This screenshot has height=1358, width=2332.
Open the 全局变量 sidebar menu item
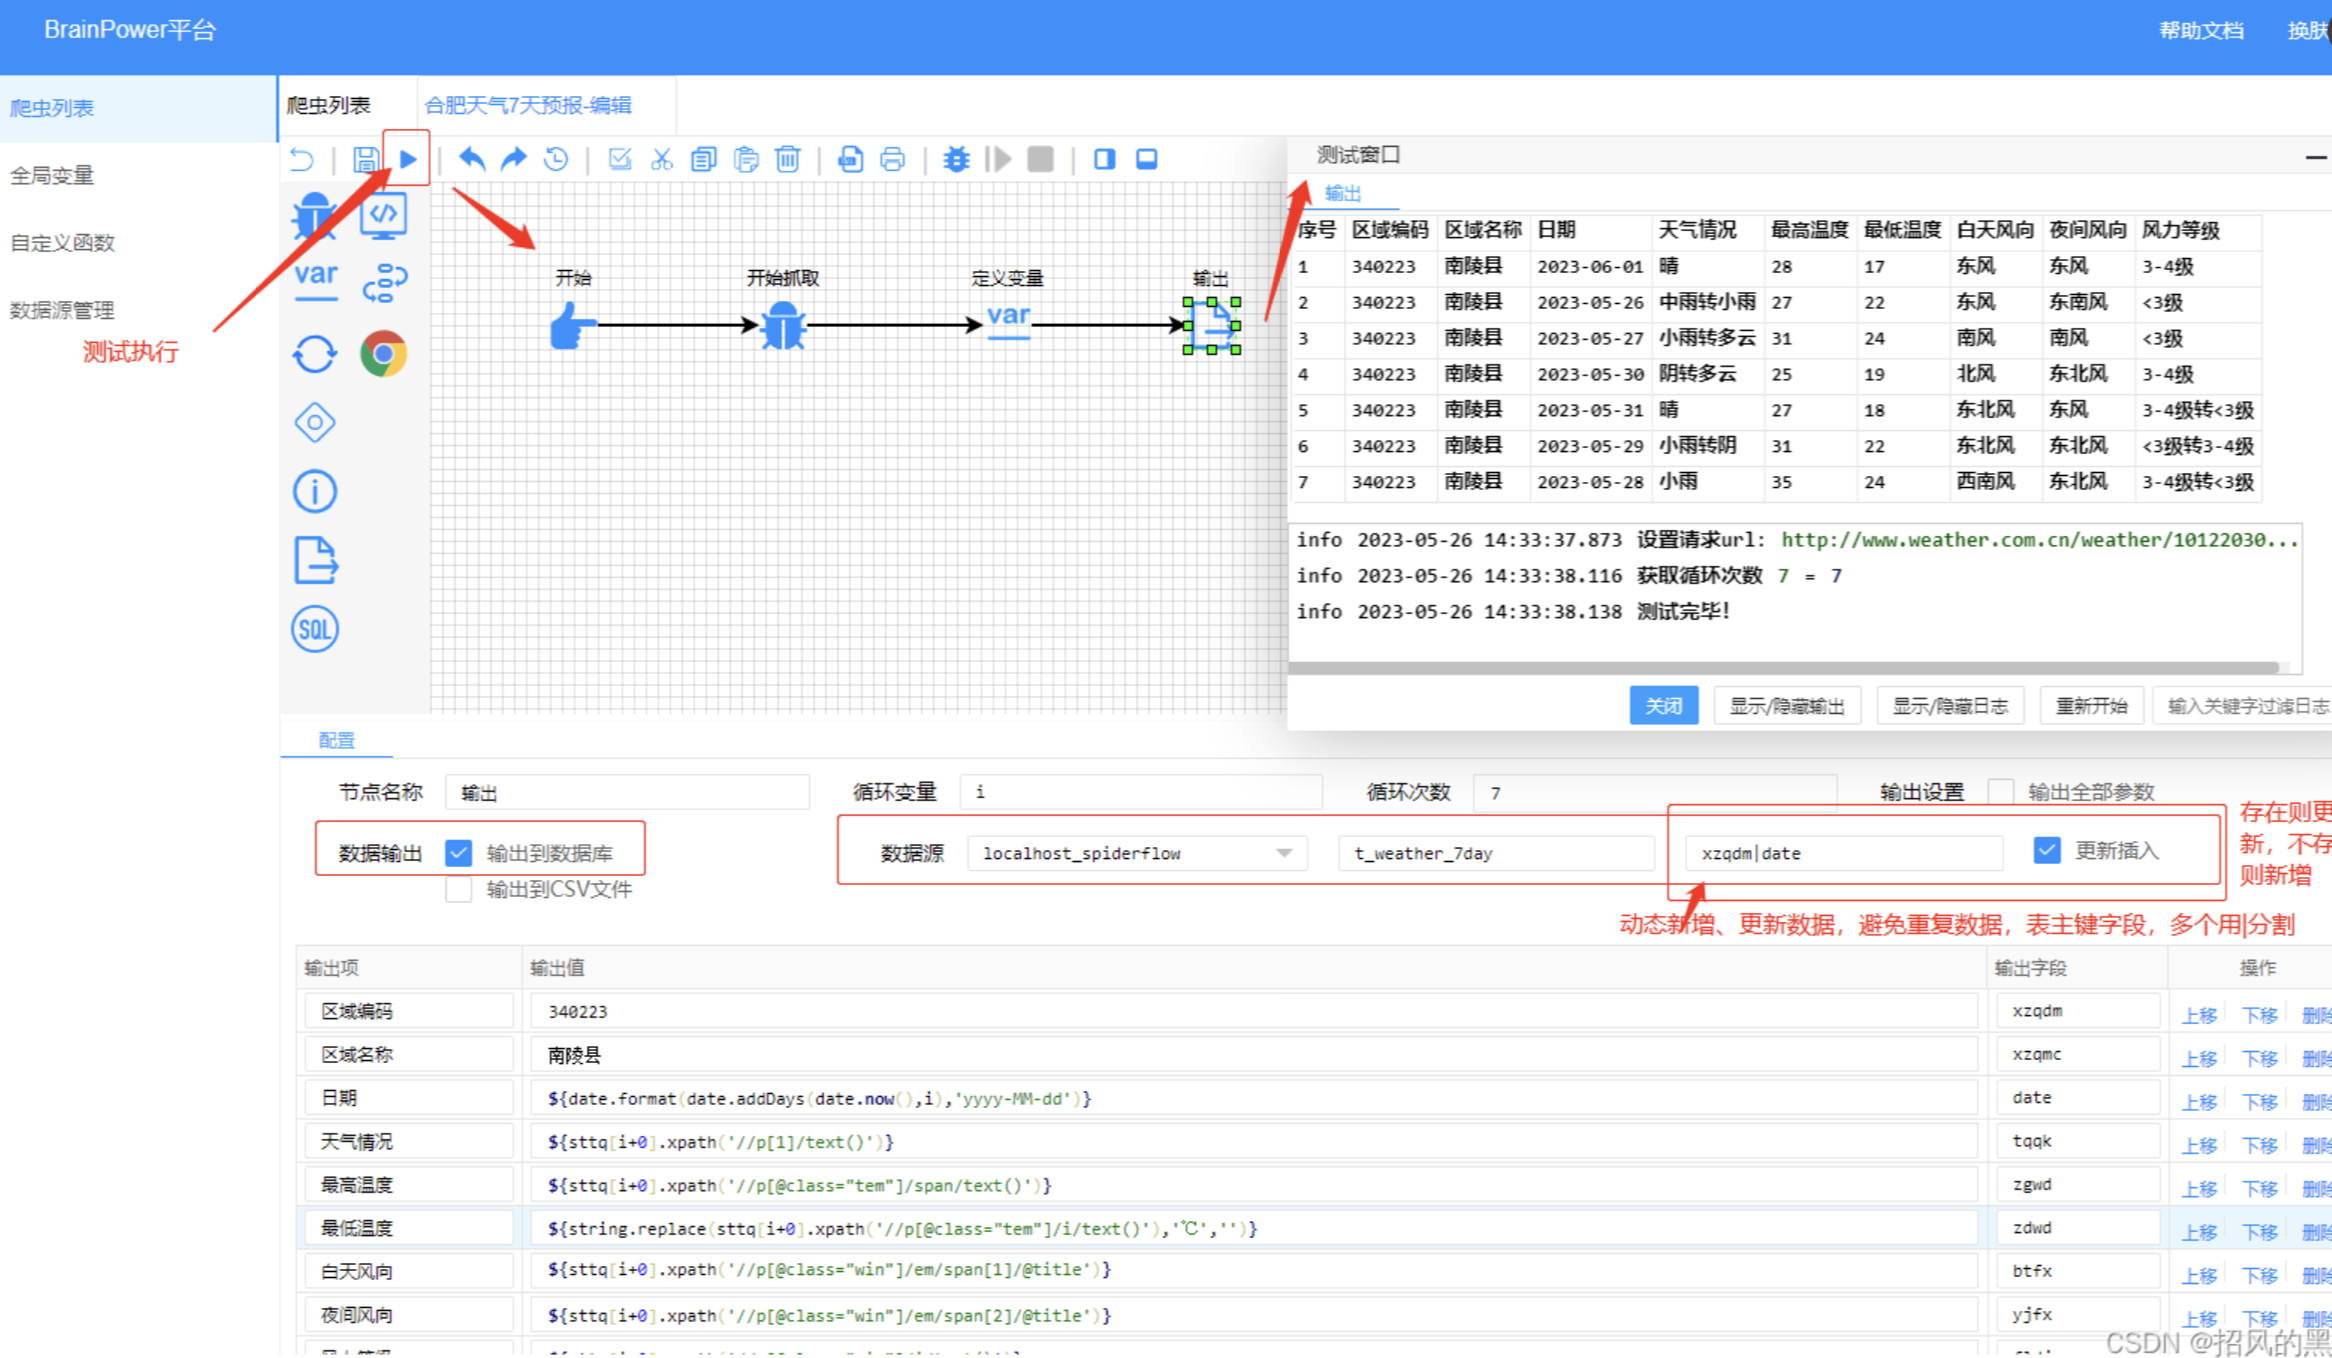click(52, 176)
